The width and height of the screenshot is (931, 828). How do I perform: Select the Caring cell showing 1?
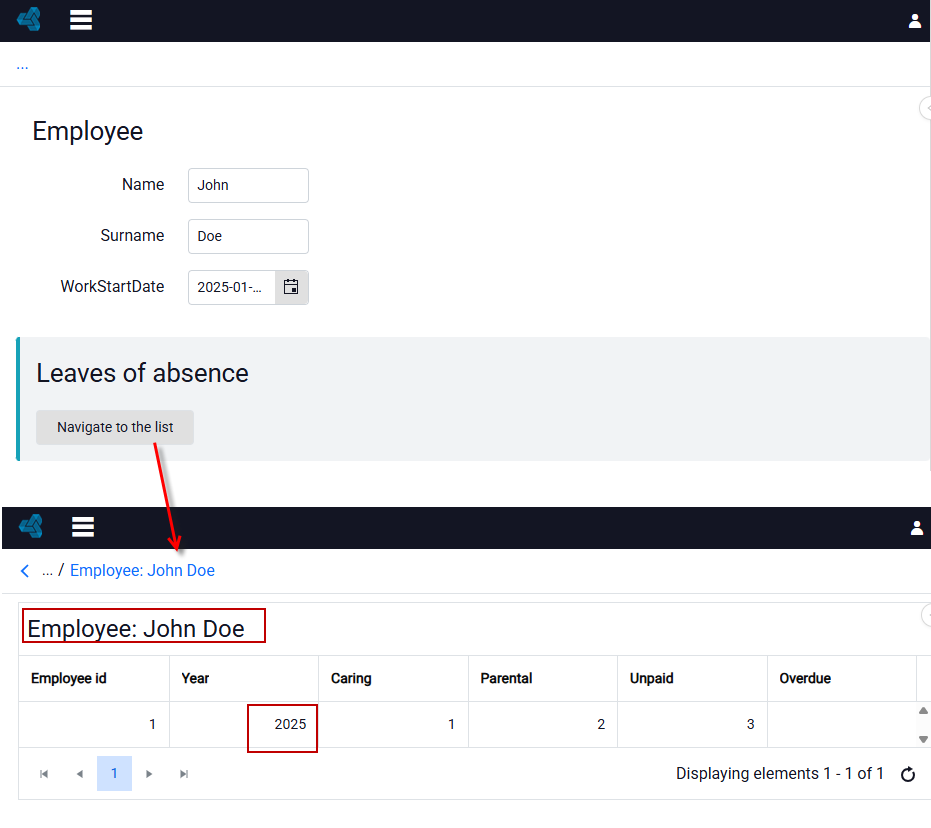tap(394, 725)
